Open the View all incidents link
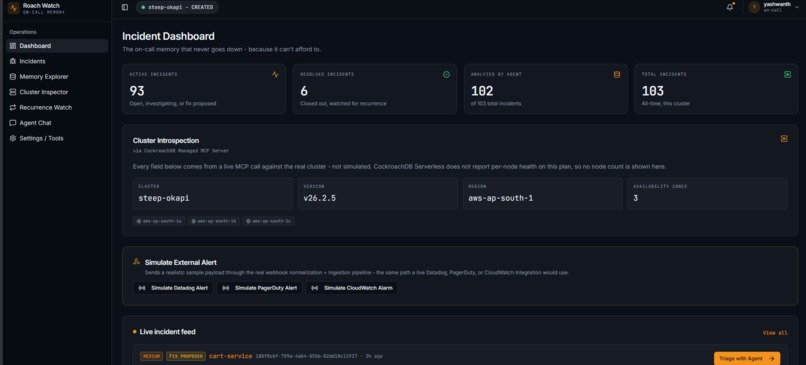Viewport: 806px width, 365px height. 775,333
